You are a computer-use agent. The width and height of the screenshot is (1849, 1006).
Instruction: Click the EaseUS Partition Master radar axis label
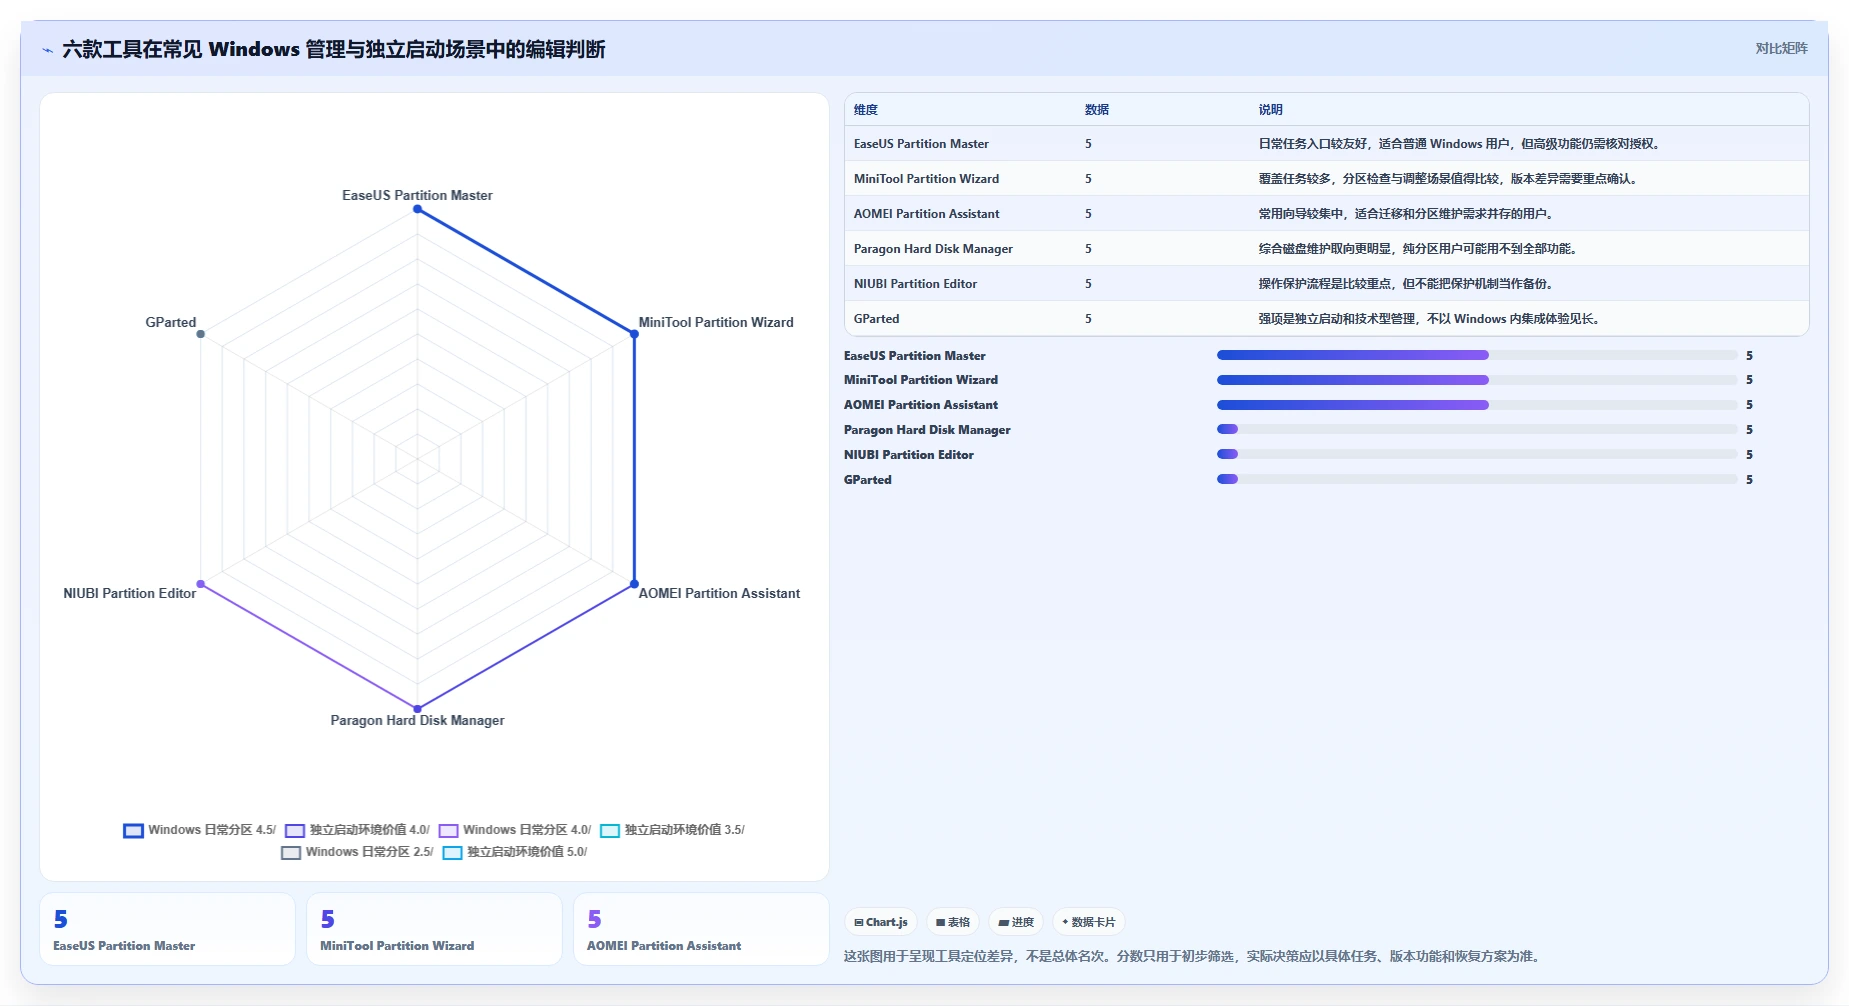point(417,195)
